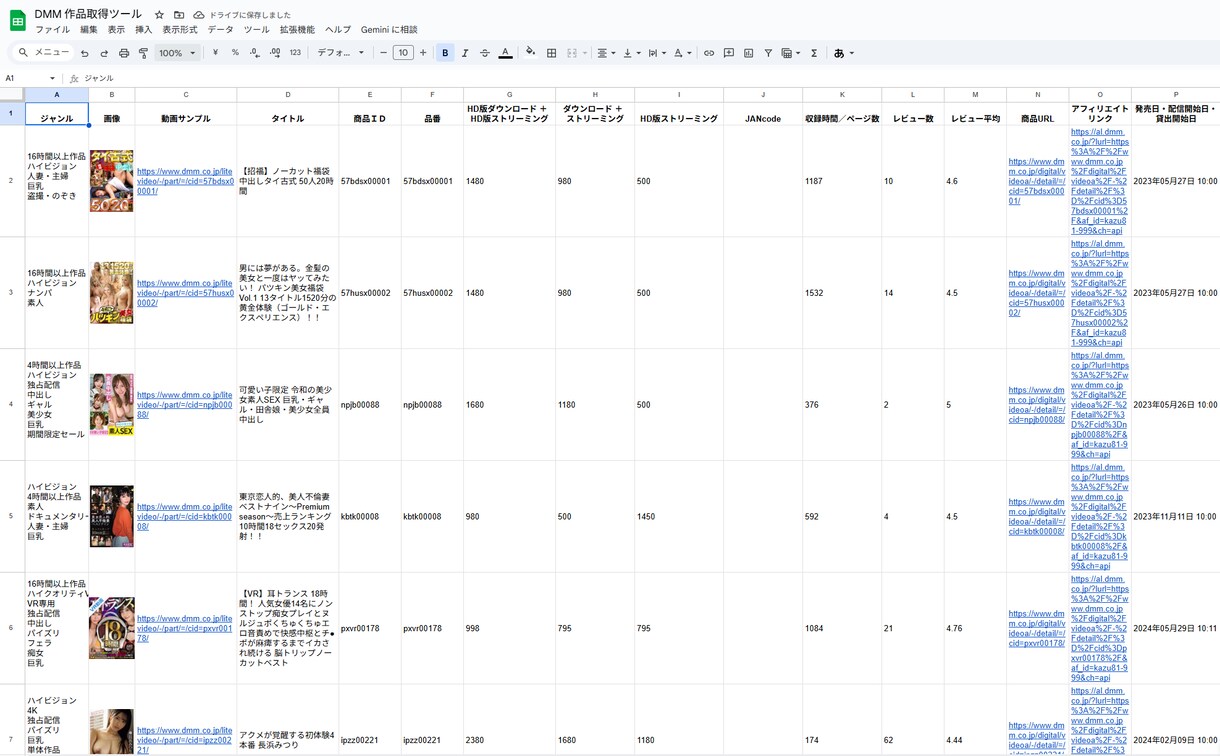
Task: Click the insert link icon
Action: click(709, 53)
